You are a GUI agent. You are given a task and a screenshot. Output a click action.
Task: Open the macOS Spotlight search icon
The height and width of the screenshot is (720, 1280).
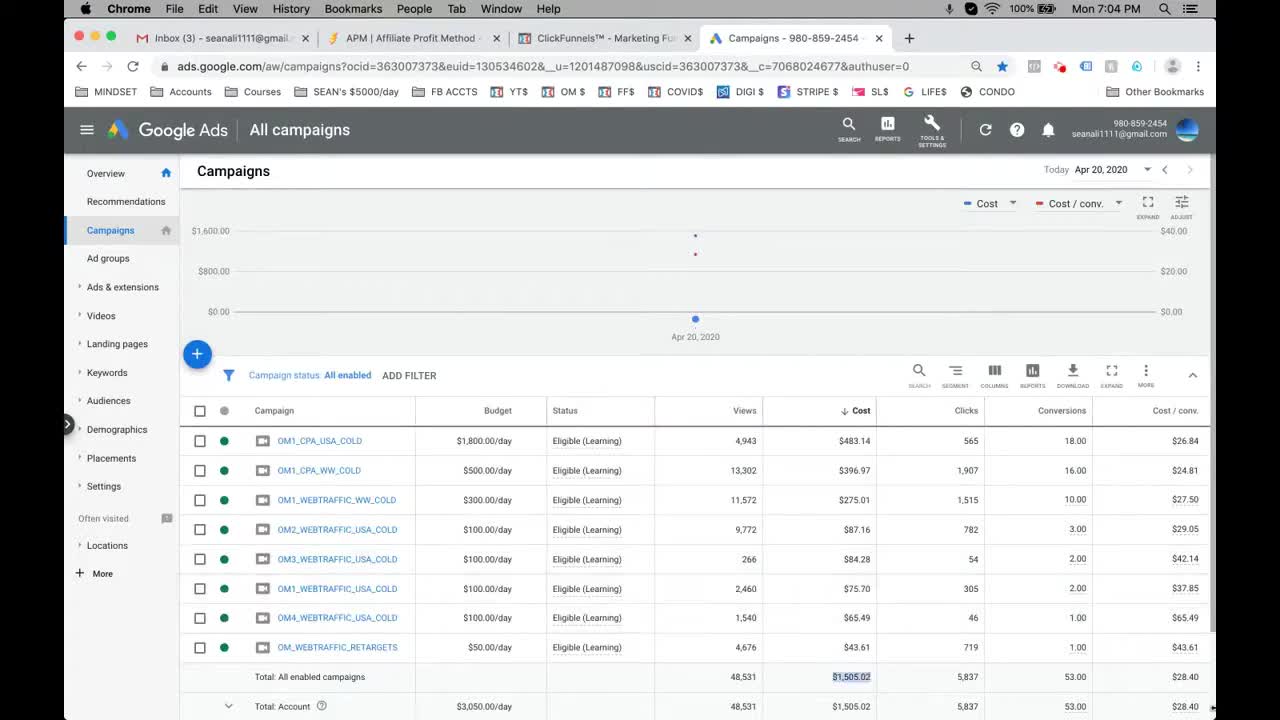[x=1165, y=9]
